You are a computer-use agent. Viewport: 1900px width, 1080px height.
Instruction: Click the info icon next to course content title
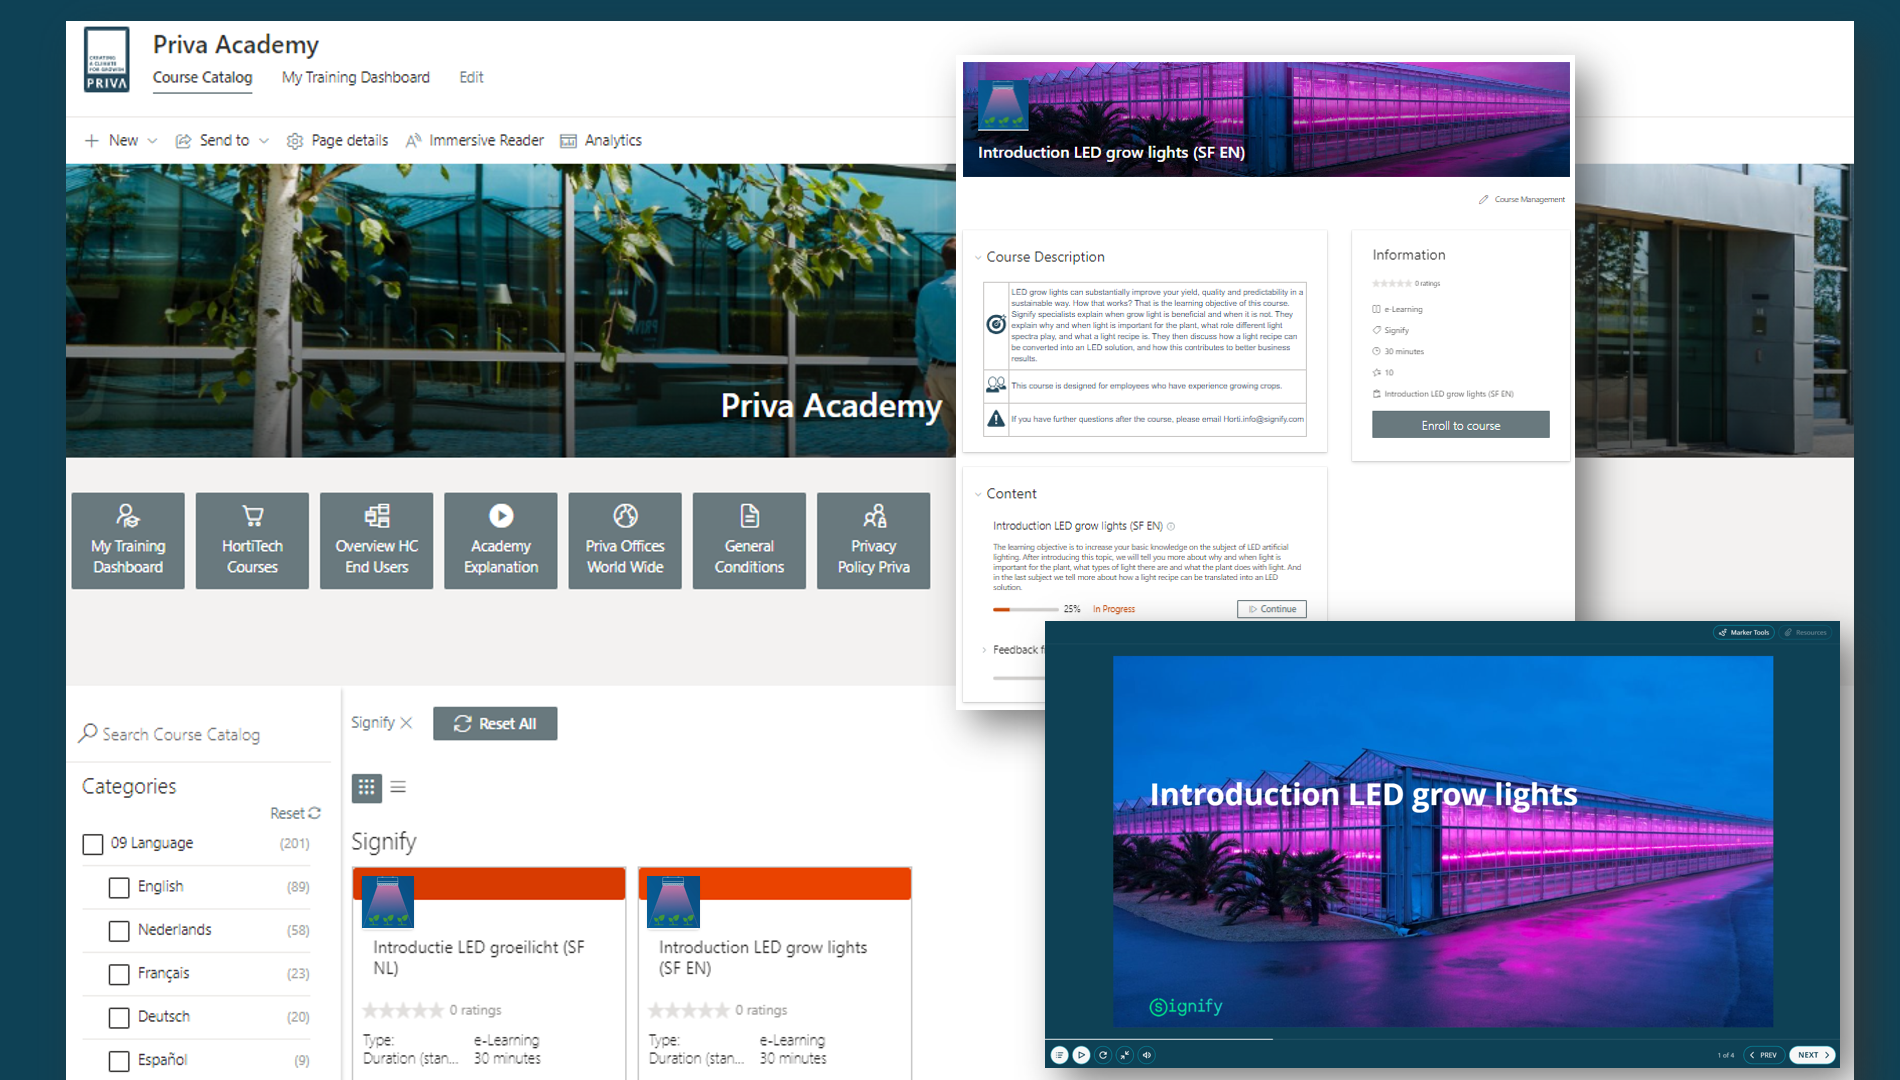(x=1171, y=526)
